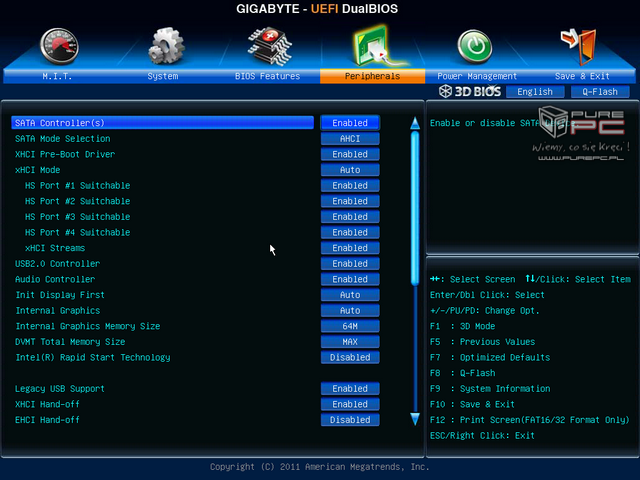Click the scrollbar track below the thumb
Viewport: 640px width, 480px height.
point(415,349)
